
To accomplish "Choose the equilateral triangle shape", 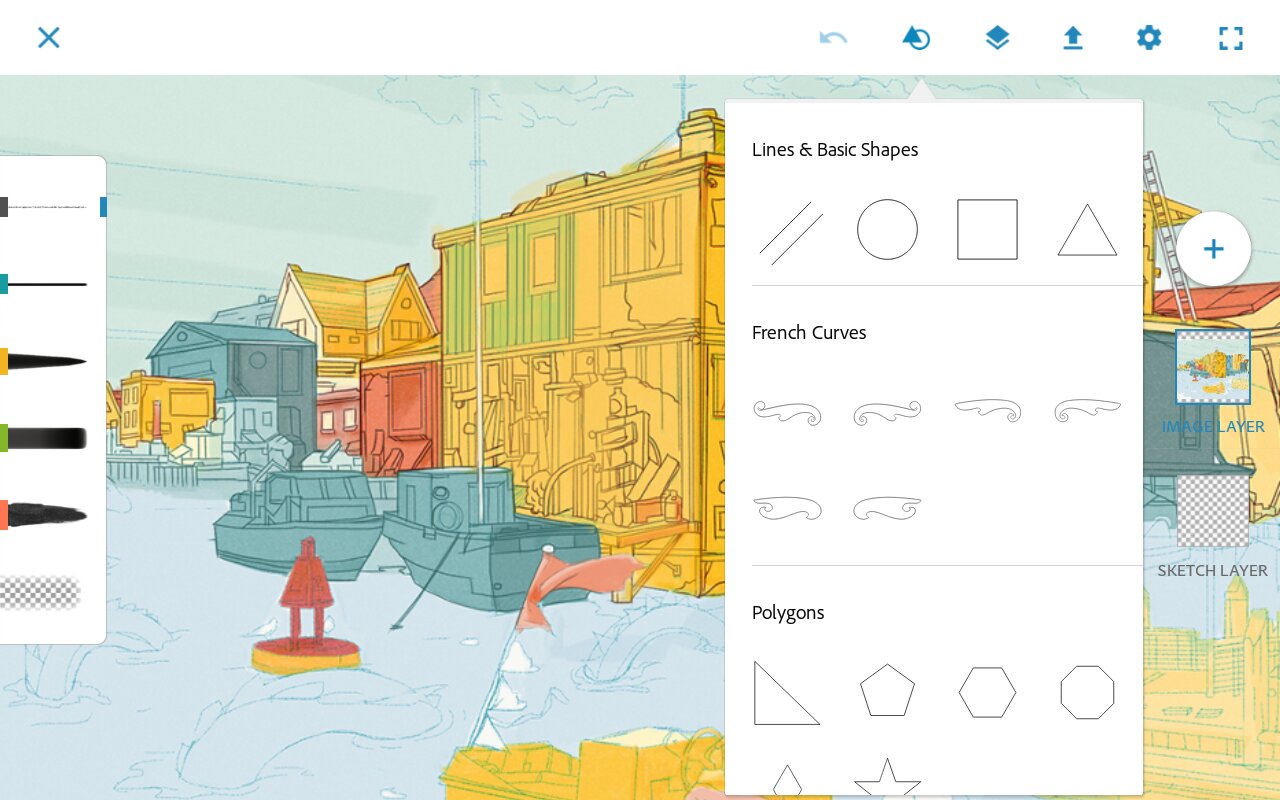I will pos(1087,232).
